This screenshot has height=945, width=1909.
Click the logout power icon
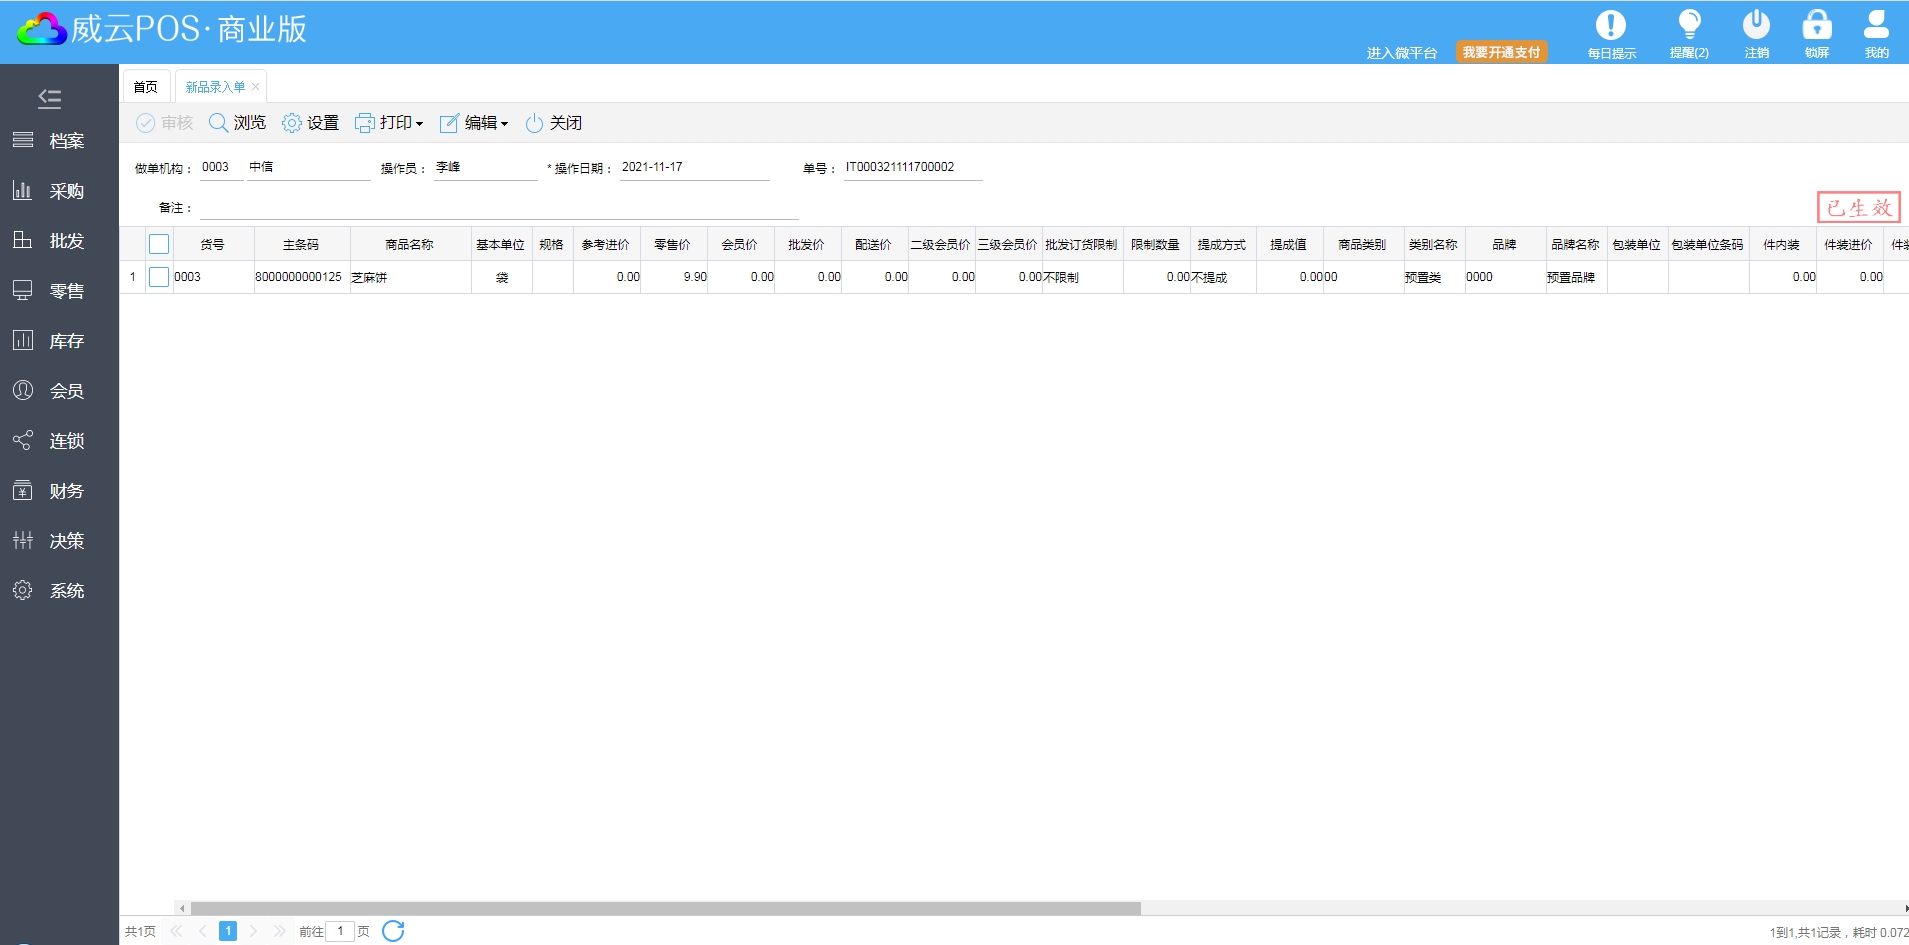coord(1756,26)
